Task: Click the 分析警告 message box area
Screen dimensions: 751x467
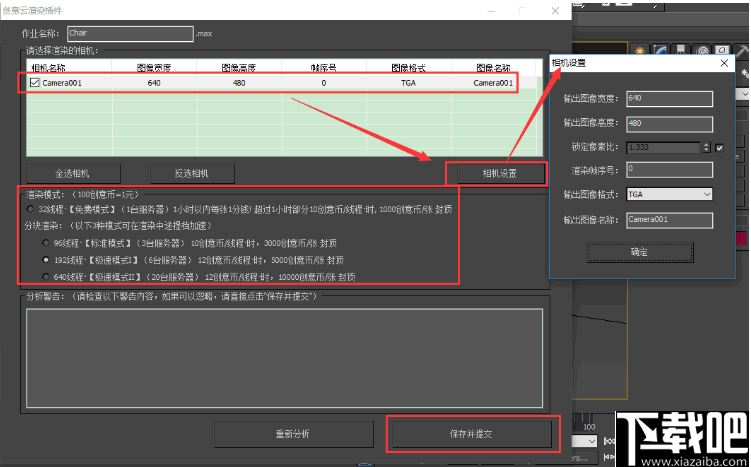Action: coord(284,358)
